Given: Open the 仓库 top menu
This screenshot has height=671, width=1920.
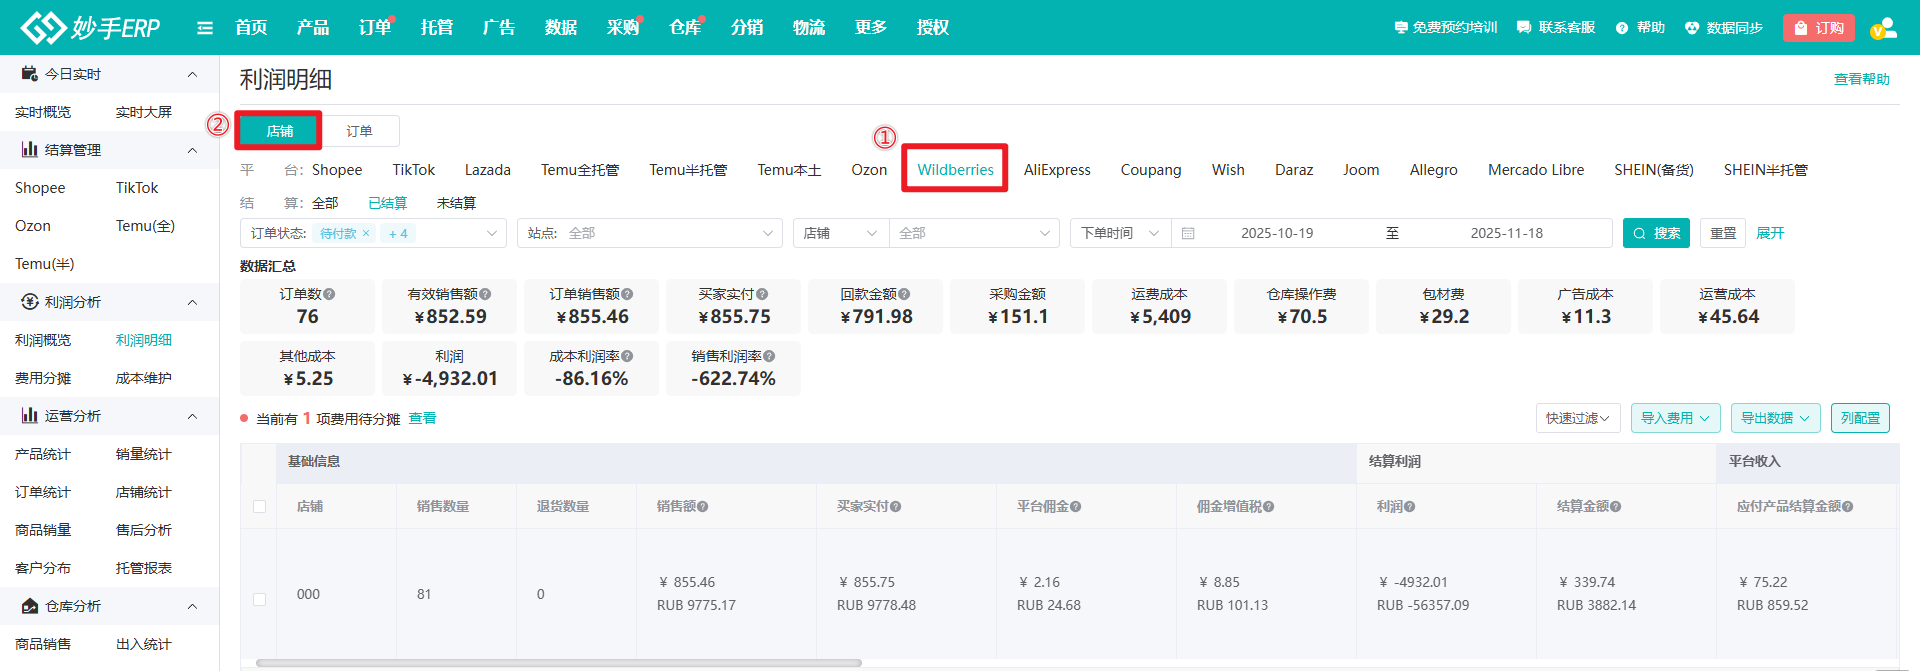Looking at the screenshot, I should point(684,28).
